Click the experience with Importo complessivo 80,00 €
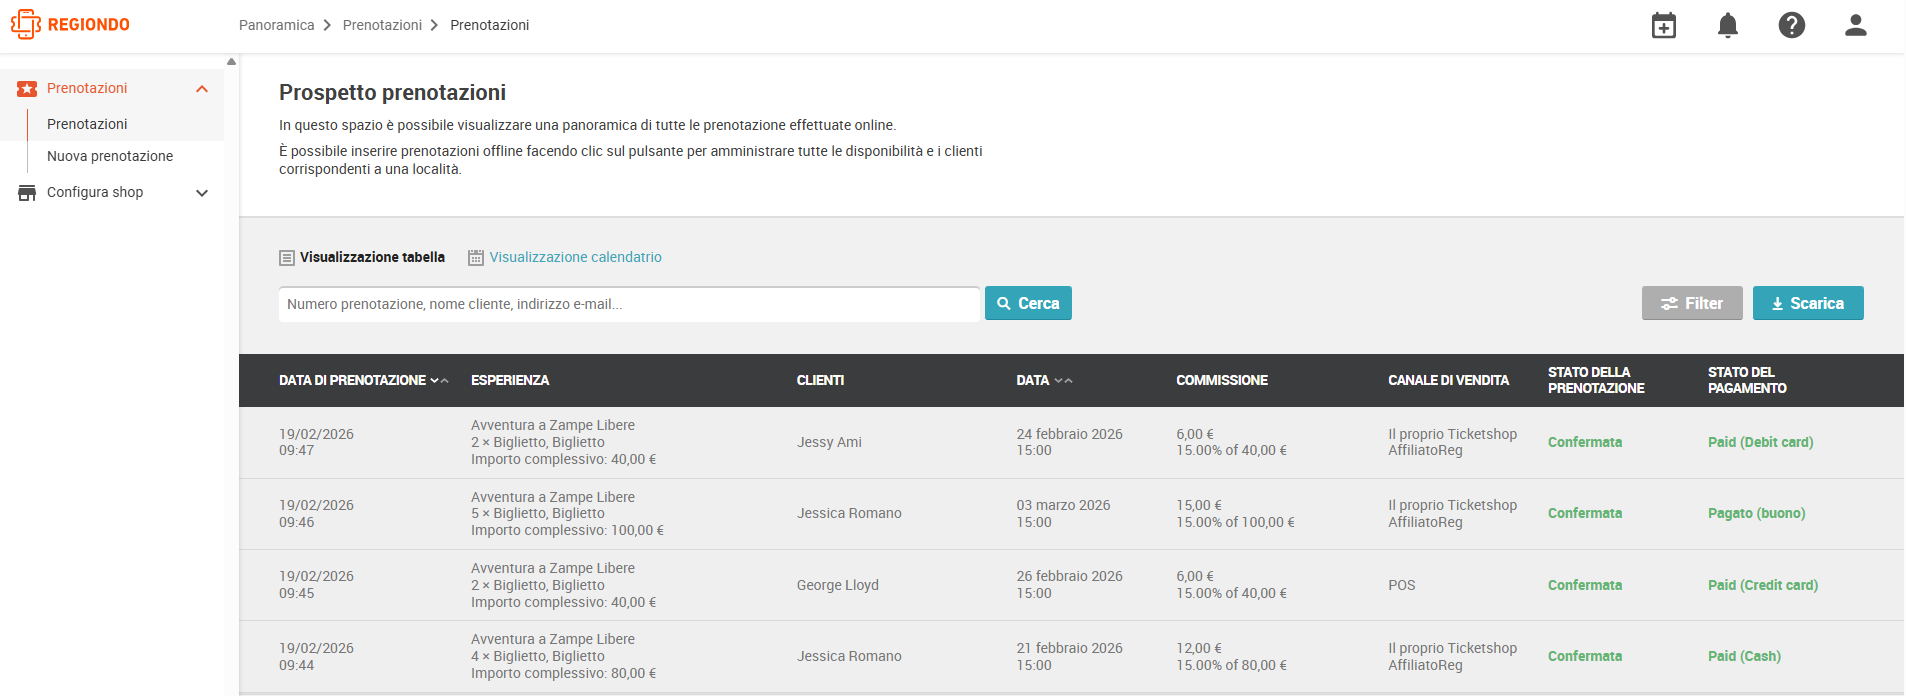The image size is (1906, 696). coord(563,656)
